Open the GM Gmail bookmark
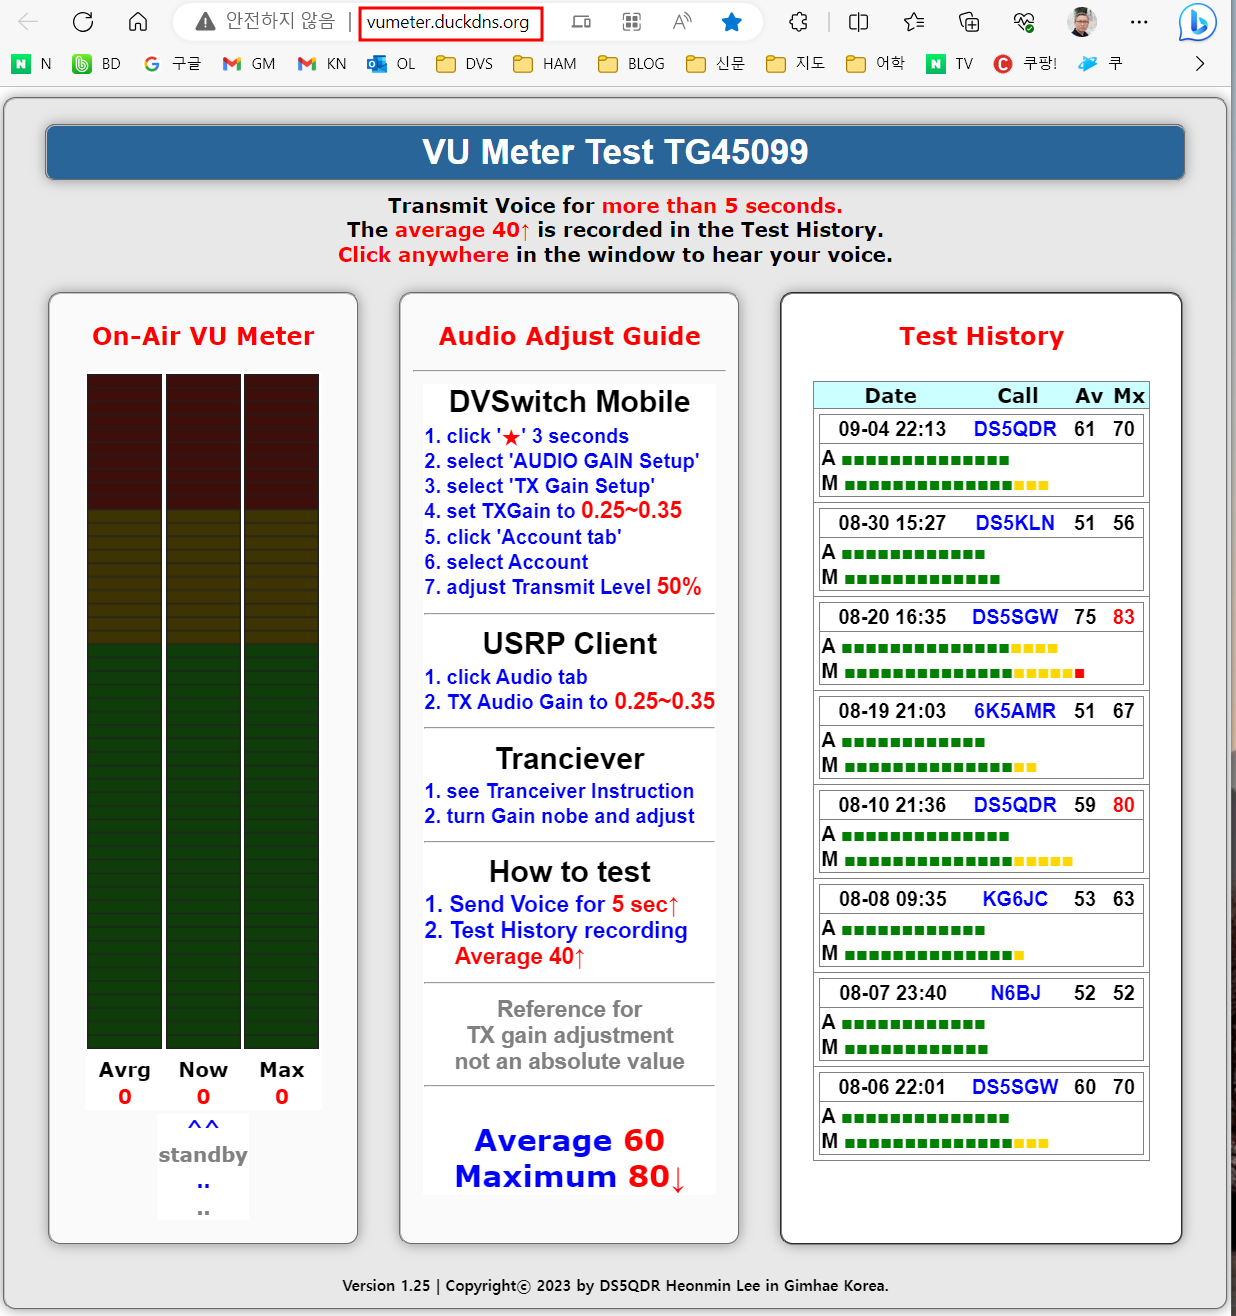Viewport: 1236px width, 1316px height. (249, 64)
